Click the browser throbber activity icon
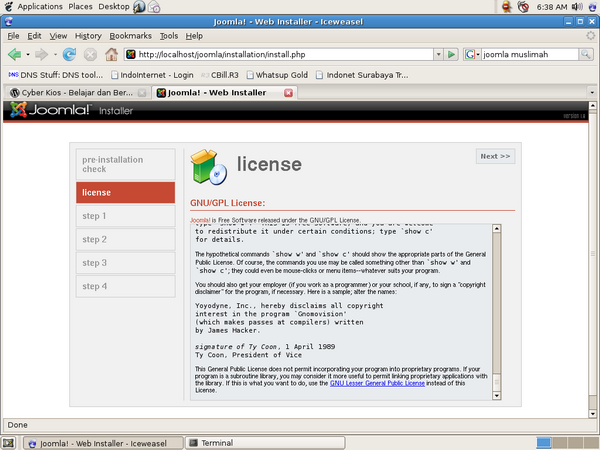Image resolution: width=600 pixels, height=450 pixels. tap(591, 36)
